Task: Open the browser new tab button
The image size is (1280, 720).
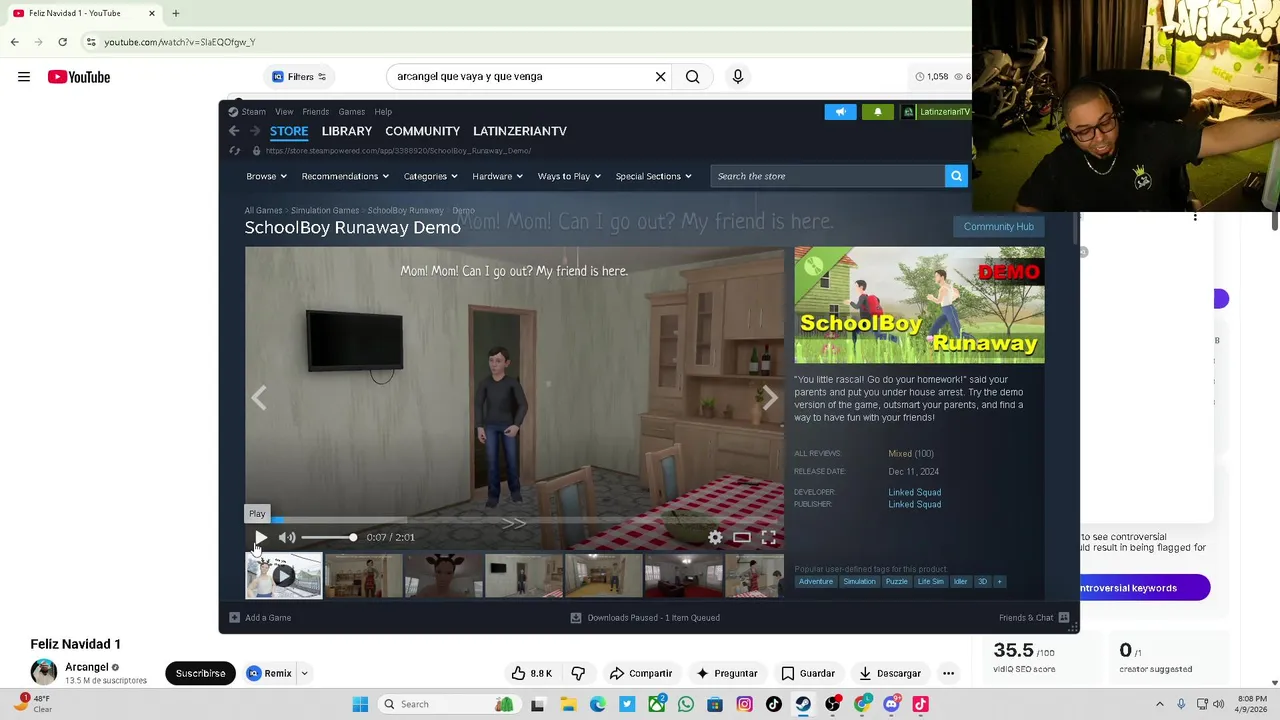Action: point(176,13)
